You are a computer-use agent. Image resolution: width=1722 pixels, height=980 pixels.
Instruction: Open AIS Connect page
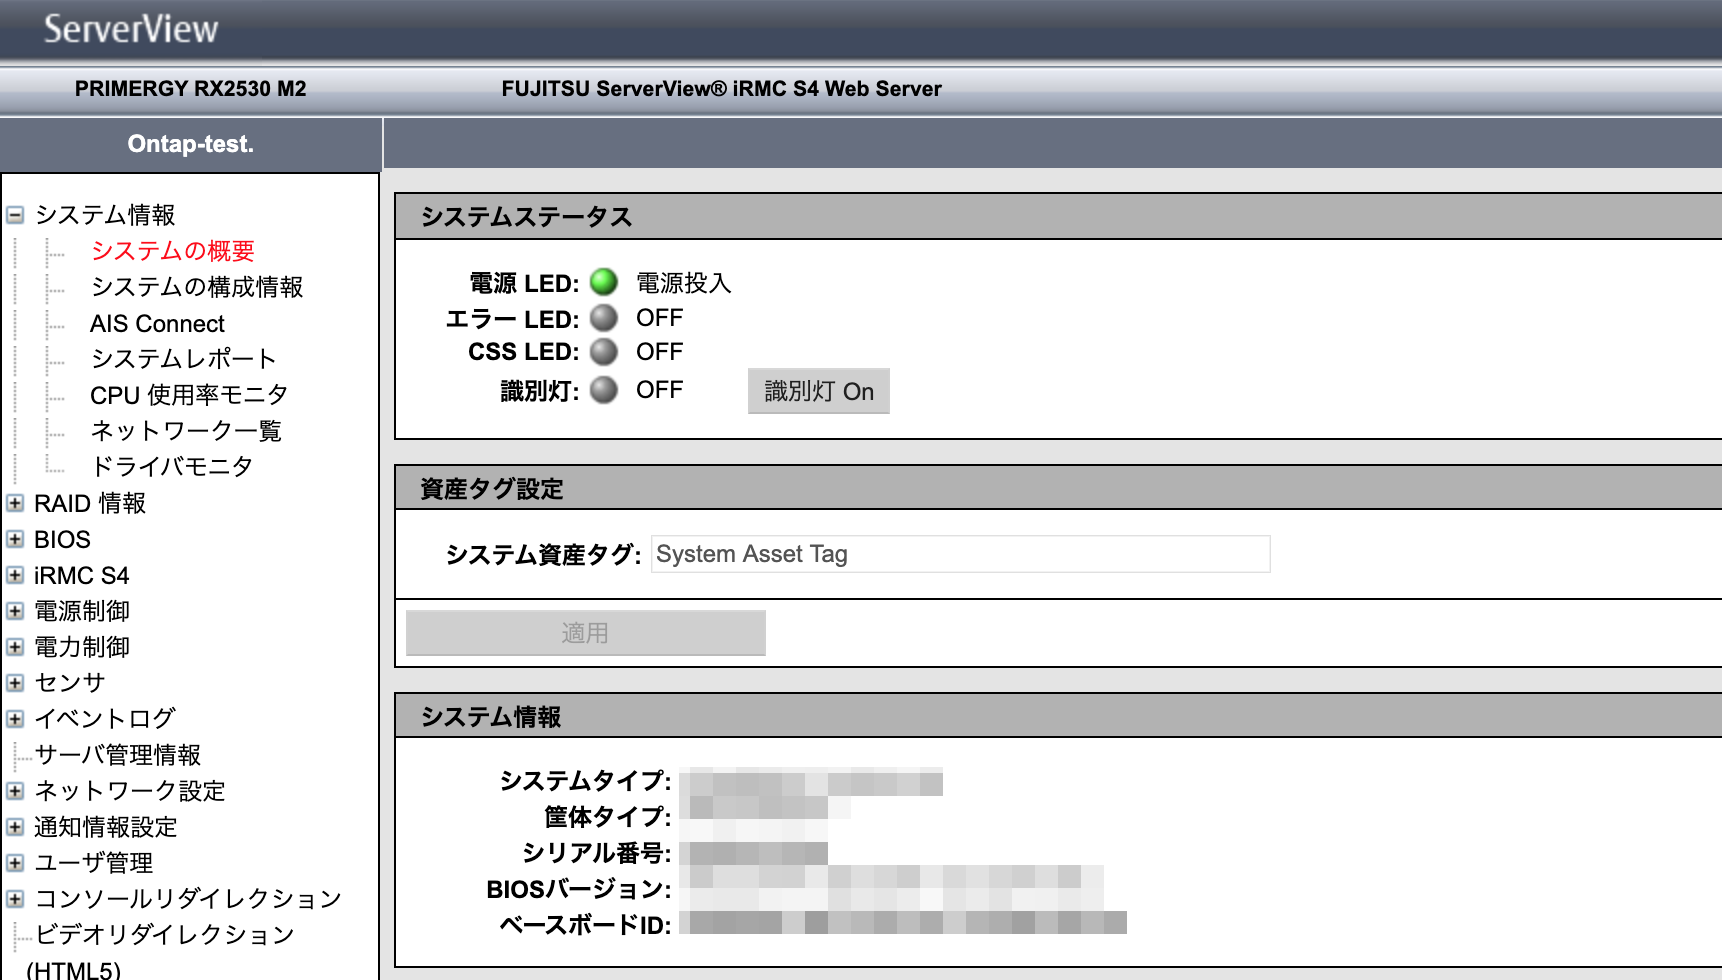(157, 324)
